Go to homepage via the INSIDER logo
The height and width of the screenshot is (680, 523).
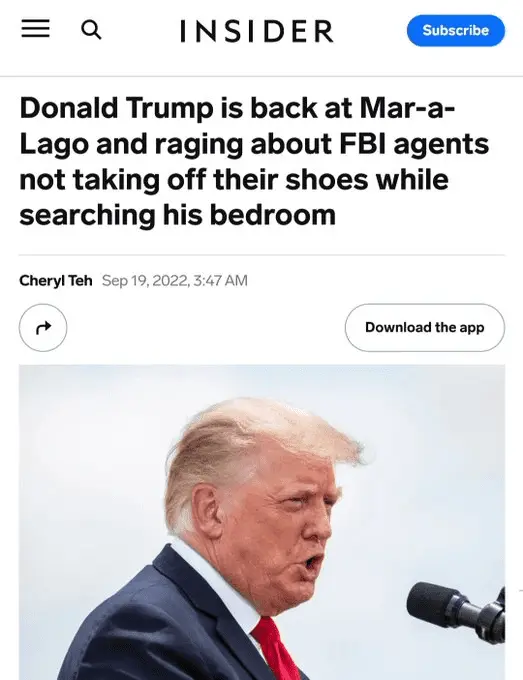(257, 31)
